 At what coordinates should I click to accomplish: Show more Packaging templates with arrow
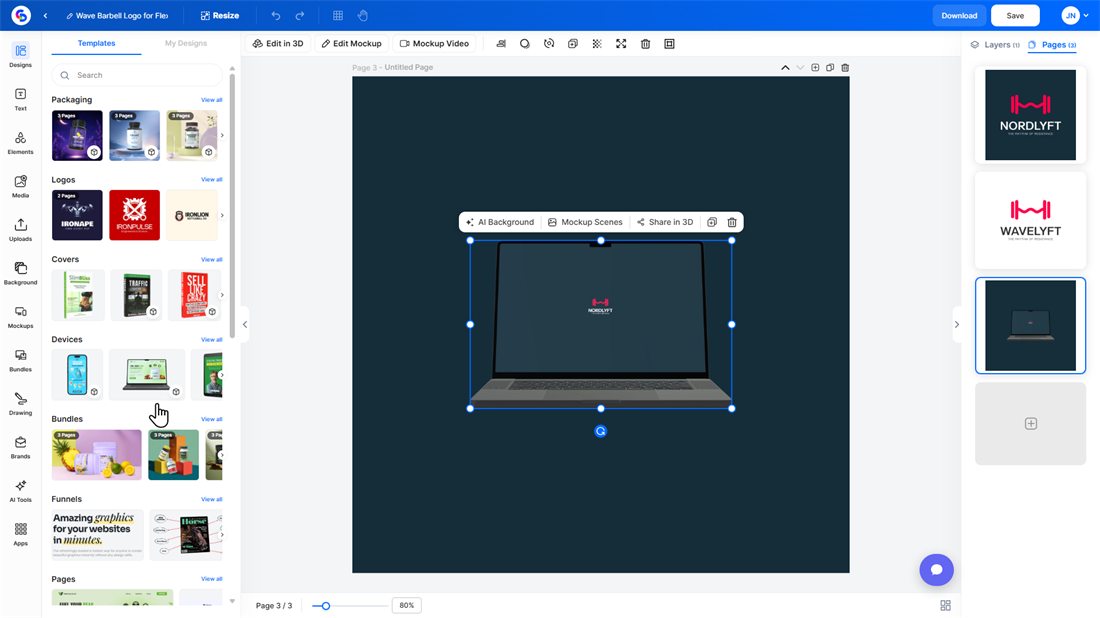pyautogui.click(x=222, y=135)
